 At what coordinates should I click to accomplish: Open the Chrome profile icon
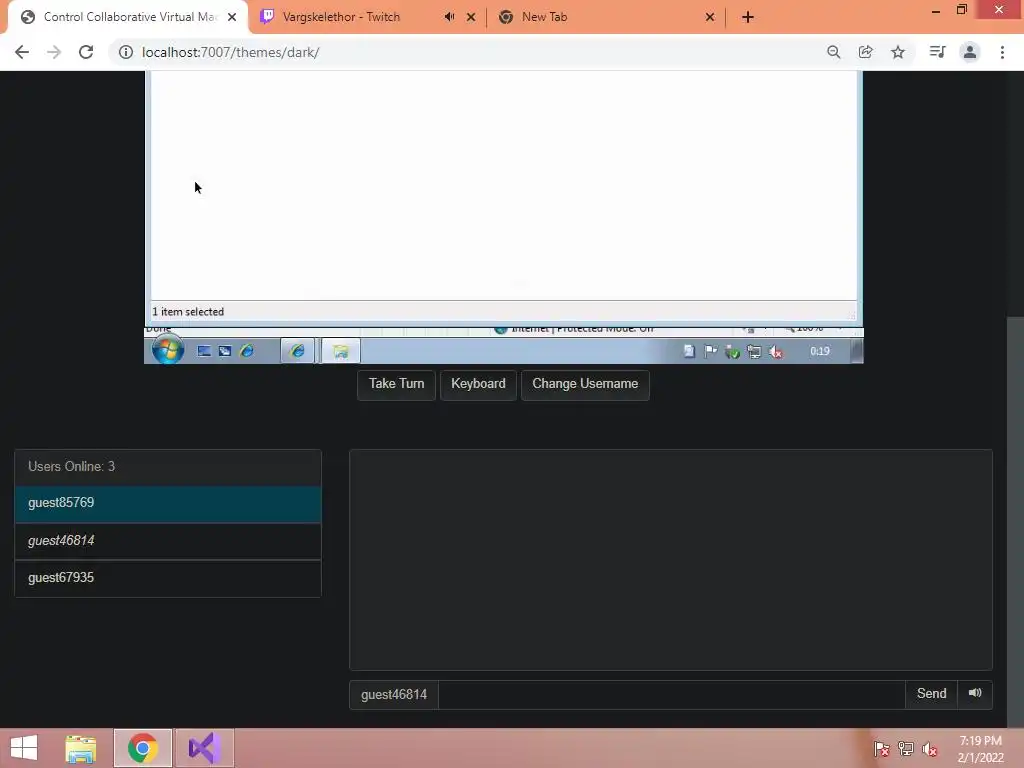(970, 52)
